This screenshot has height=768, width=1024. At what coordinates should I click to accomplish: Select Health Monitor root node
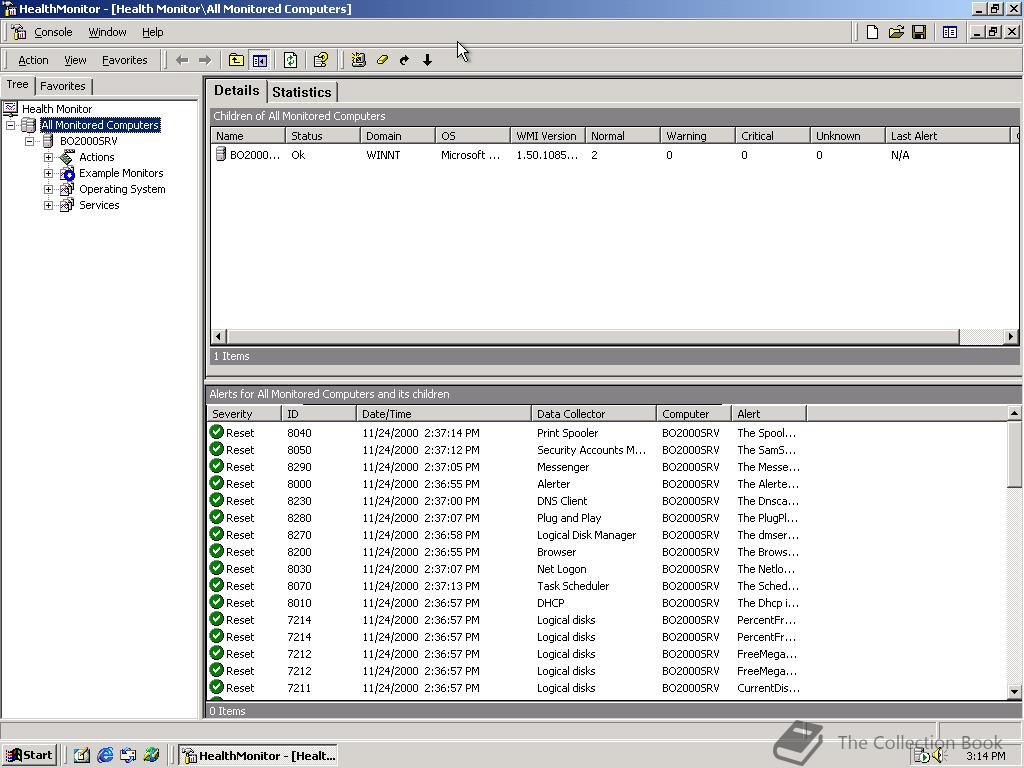pyautogui.click(x=57, y=109)
